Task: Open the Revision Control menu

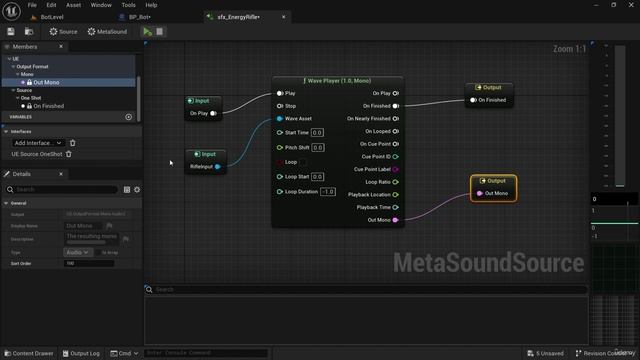Action: [605, 353]
